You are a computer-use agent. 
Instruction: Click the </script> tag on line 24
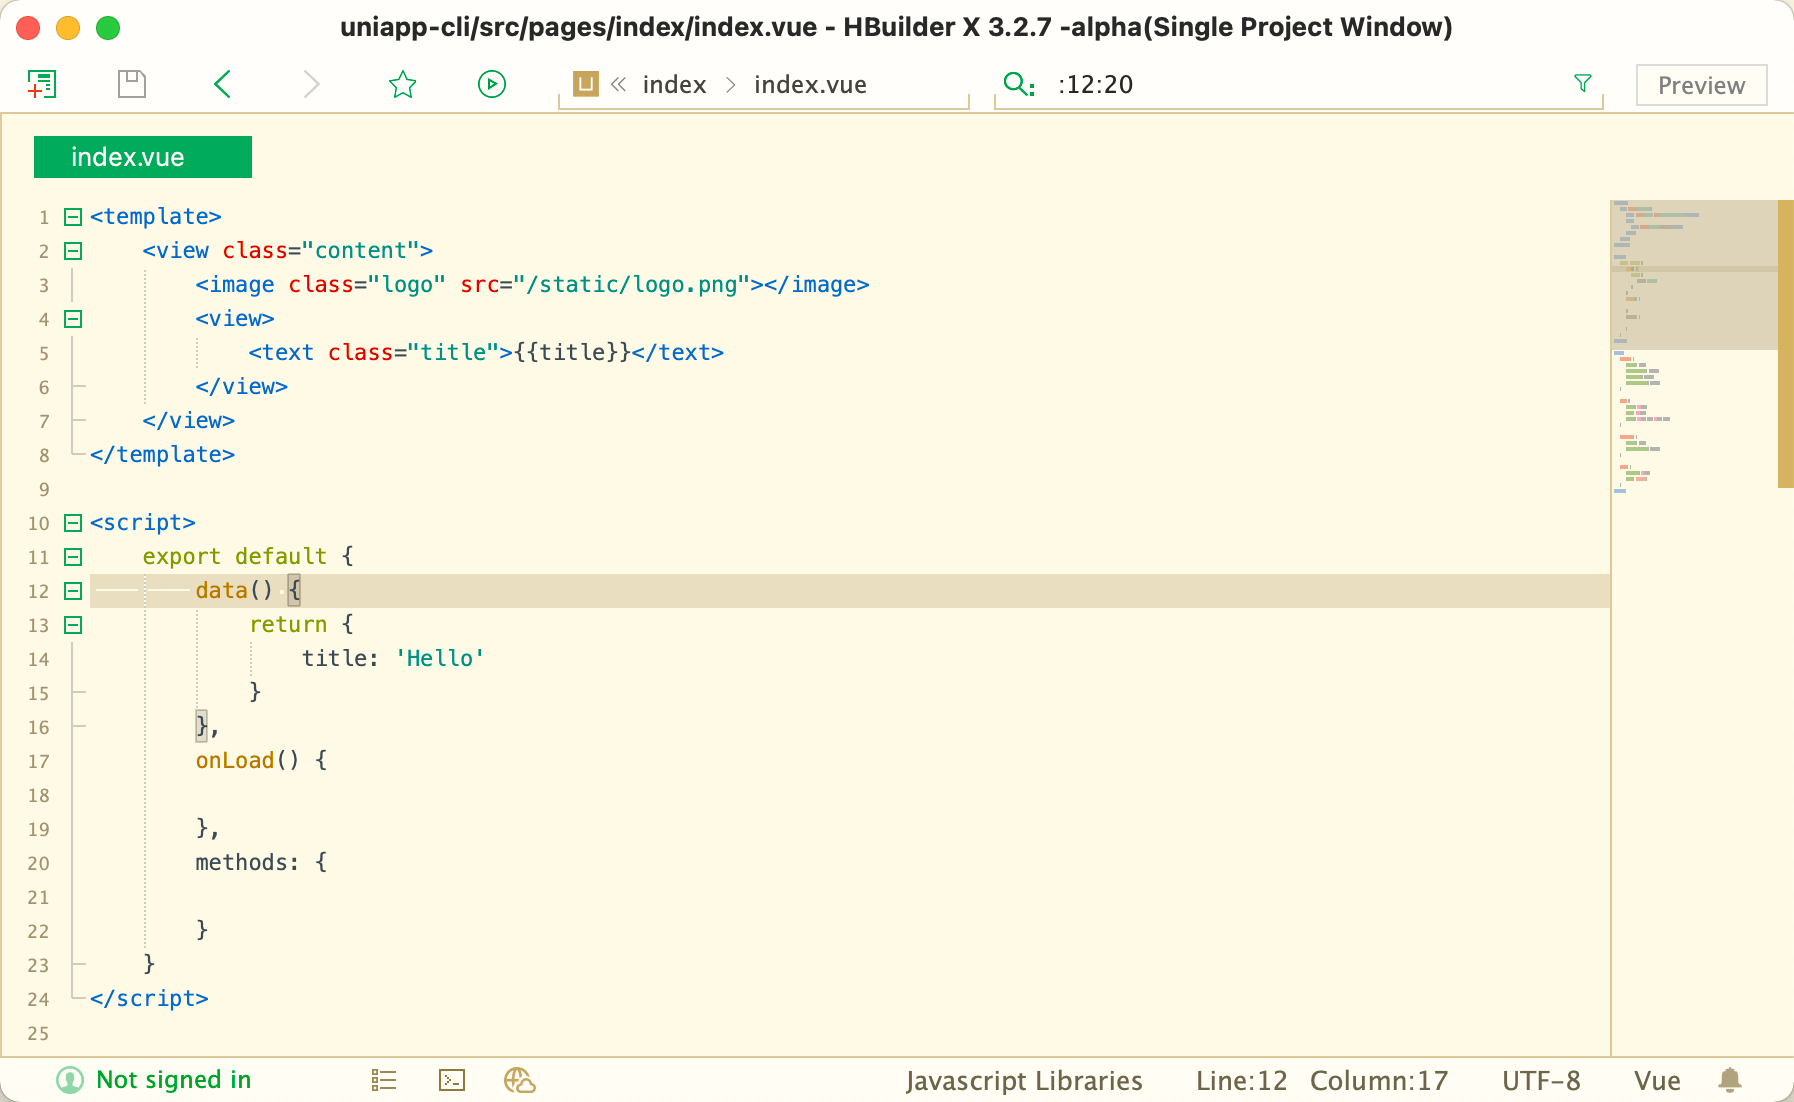(149, 998)
